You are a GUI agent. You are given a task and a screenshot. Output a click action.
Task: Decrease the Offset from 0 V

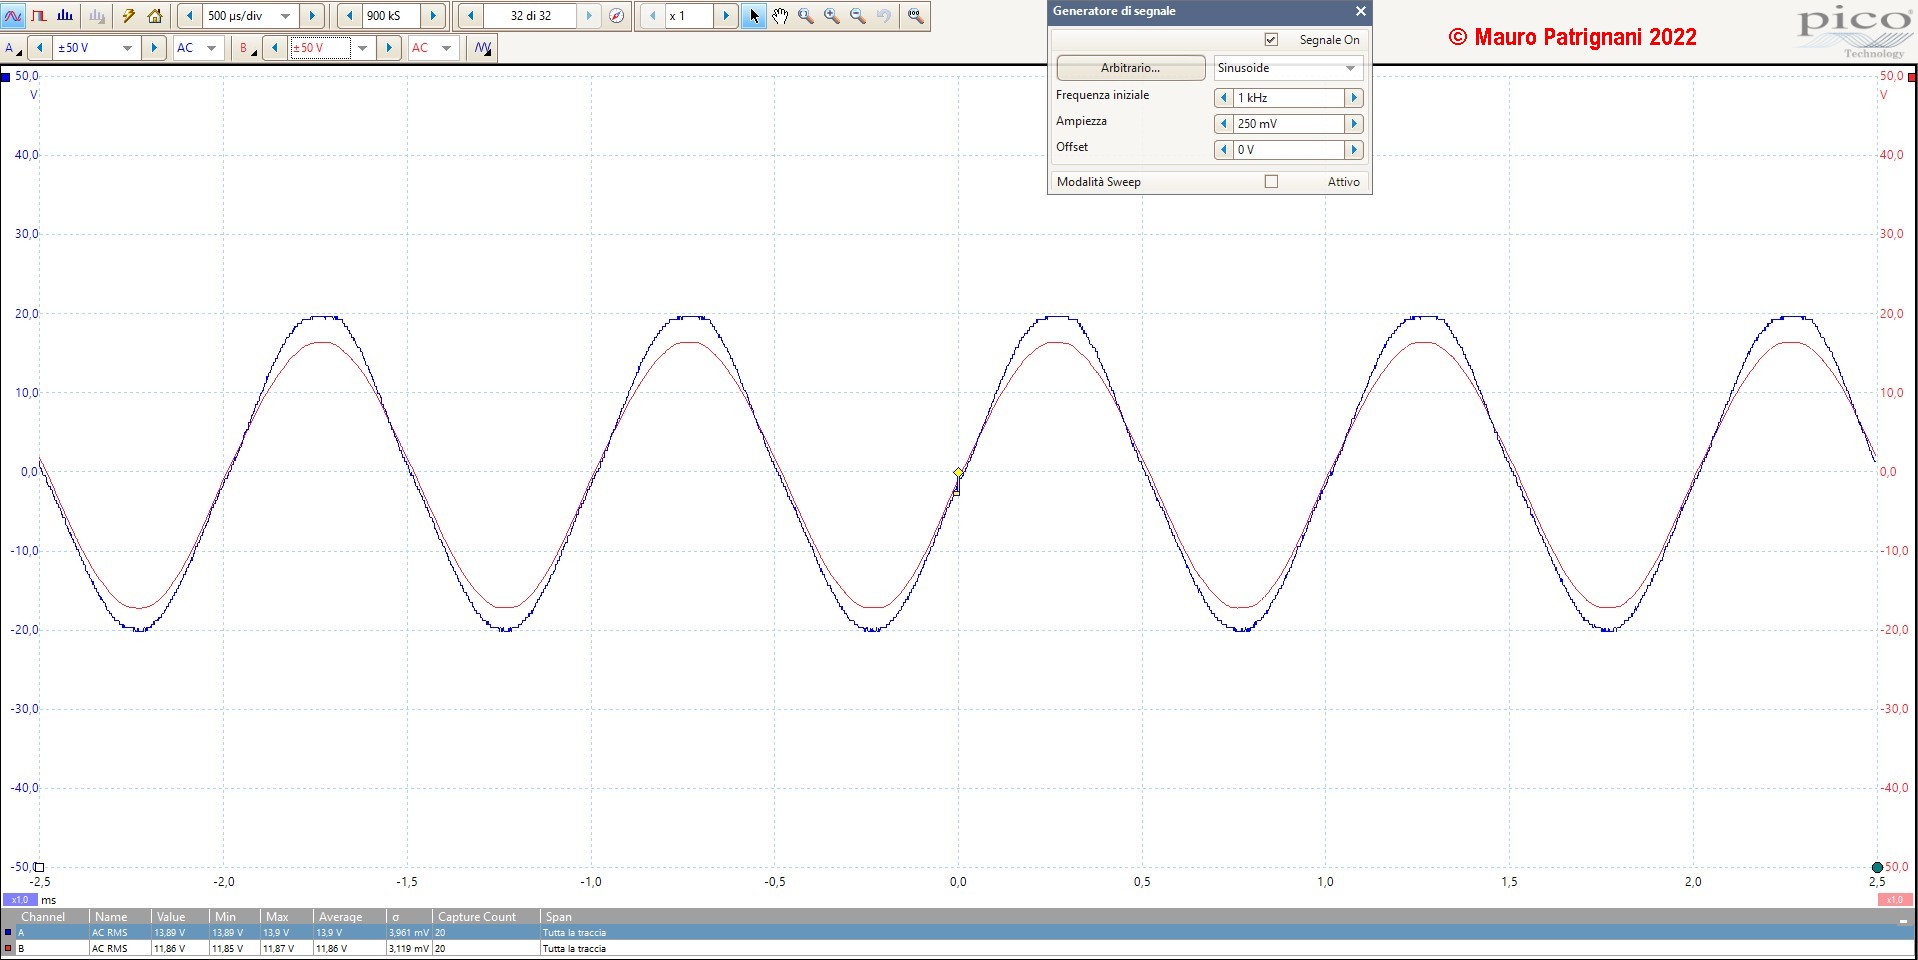click(1223, 150)
